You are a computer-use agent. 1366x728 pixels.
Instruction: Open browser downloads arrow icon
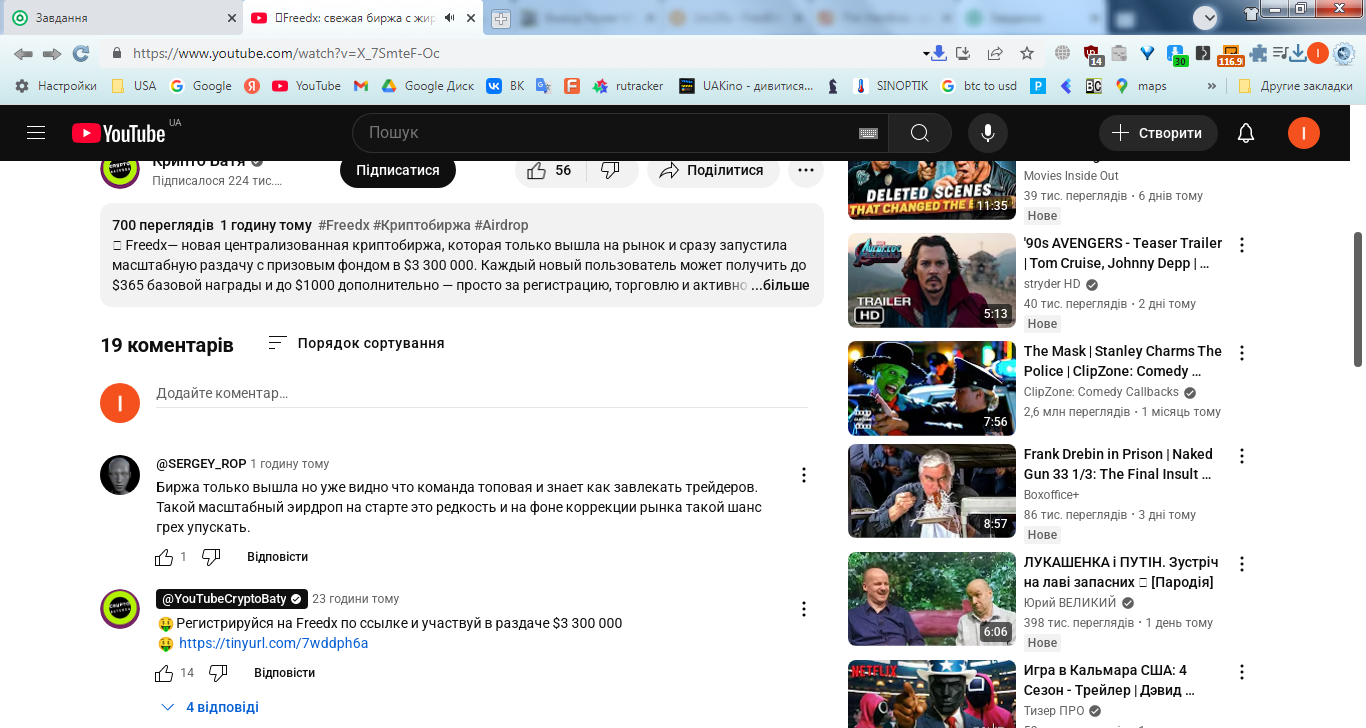(1298, 53)
